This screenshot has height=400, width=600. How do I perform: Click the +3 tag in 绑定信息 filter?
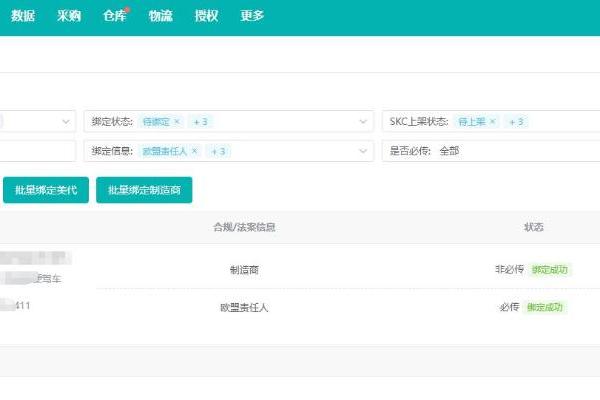(217, 151)
